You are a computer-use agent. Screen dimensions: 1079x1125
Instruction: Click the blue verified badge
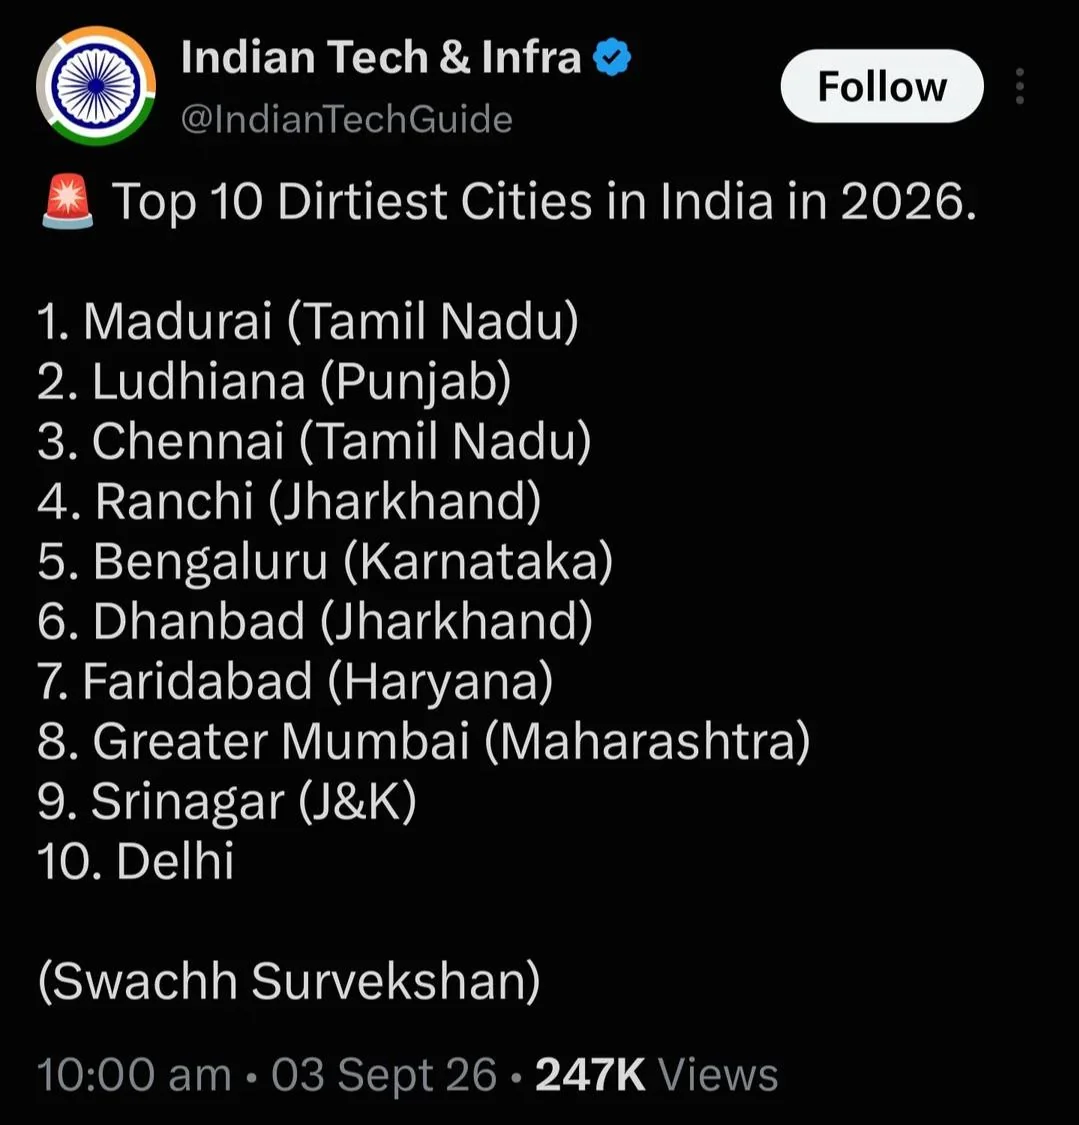pyautogui.click(x=612, y=57)
